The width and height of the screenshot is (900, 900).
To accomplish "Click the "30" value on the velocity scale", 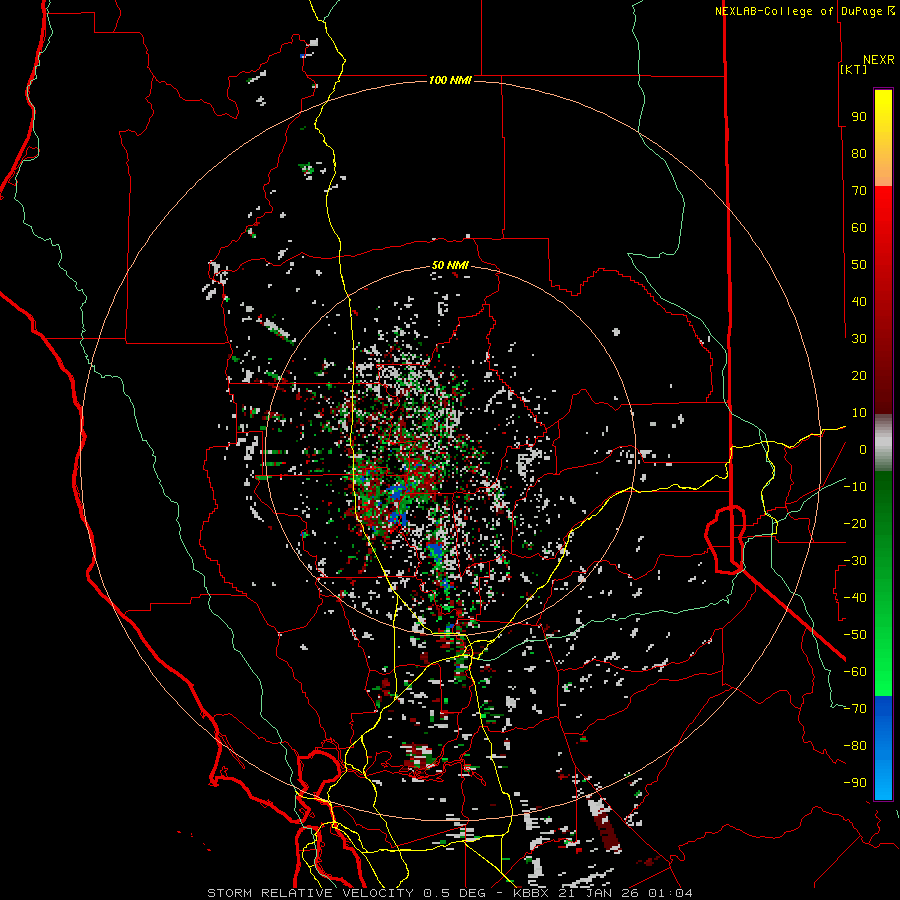I will [859, 339].
